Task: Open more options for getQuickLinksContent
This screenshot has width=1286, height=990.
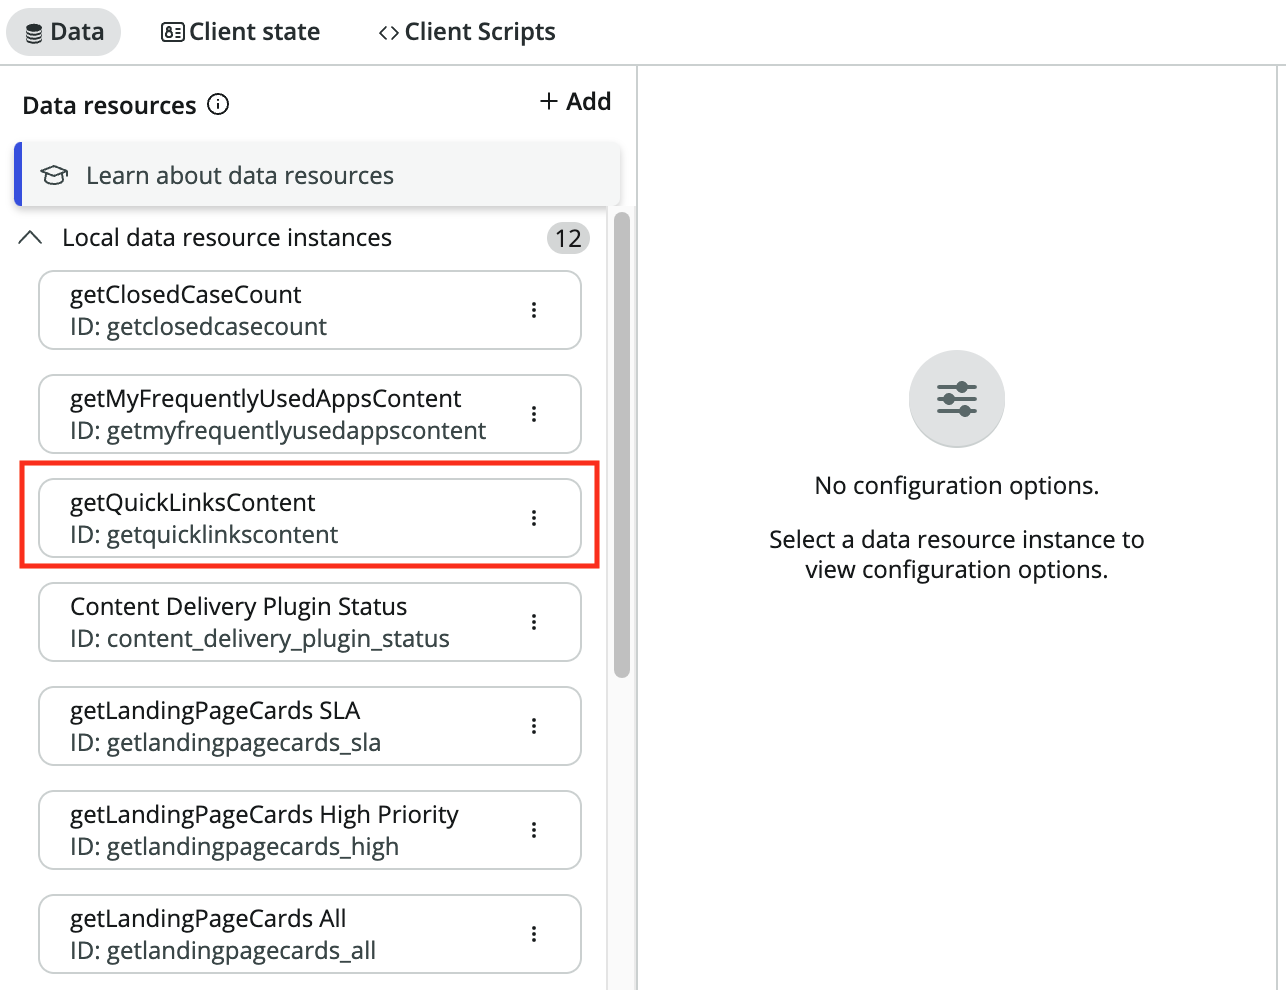Action: (534, 518)
